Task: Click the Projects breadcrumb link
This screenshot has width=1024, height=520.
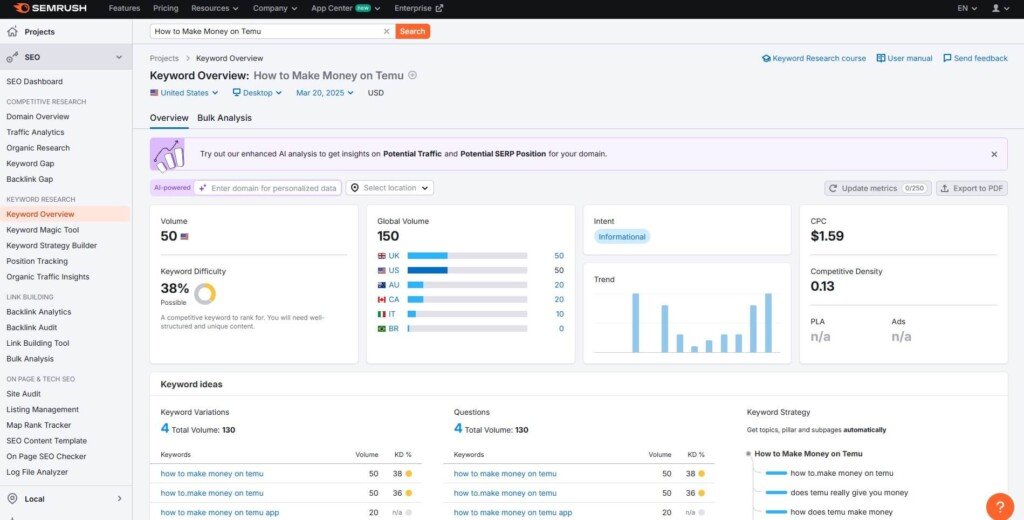Action: [164, 58]
